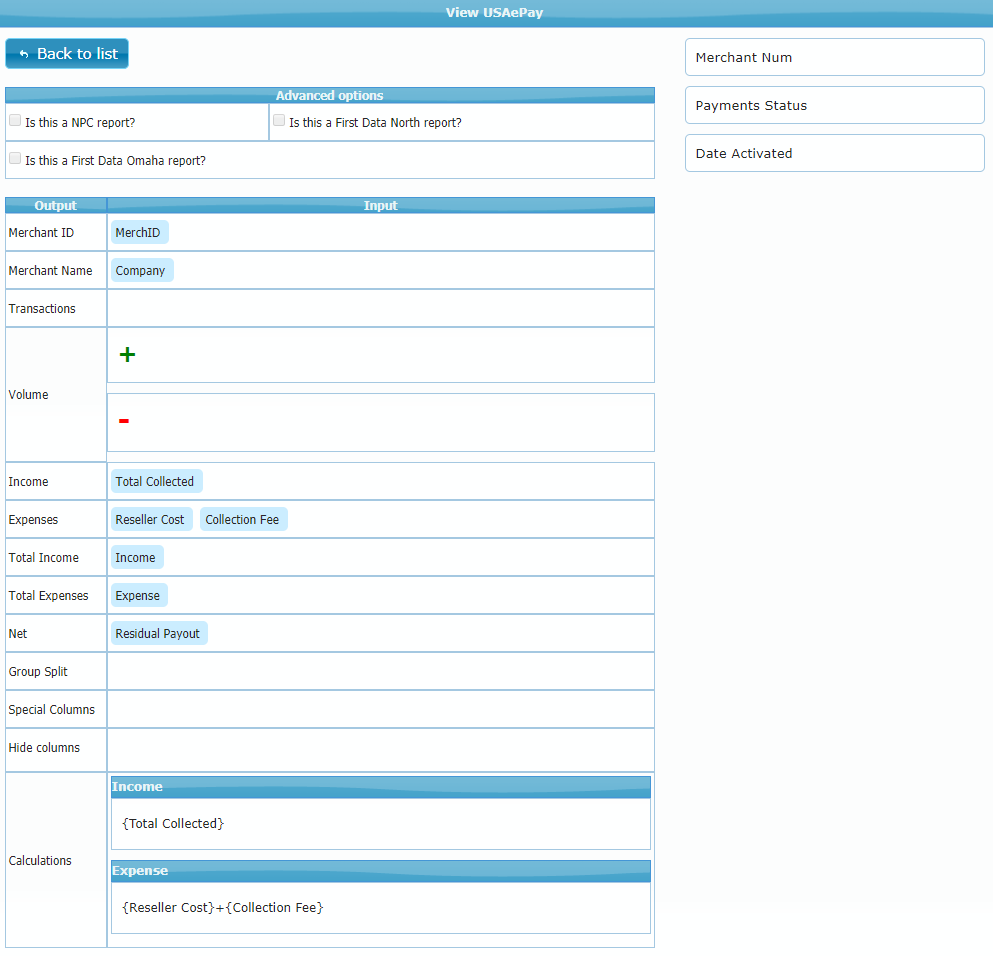This screenshot has width=993, height=956.
Task: Click the empty Transactions input cell
Action: point(380,308)
